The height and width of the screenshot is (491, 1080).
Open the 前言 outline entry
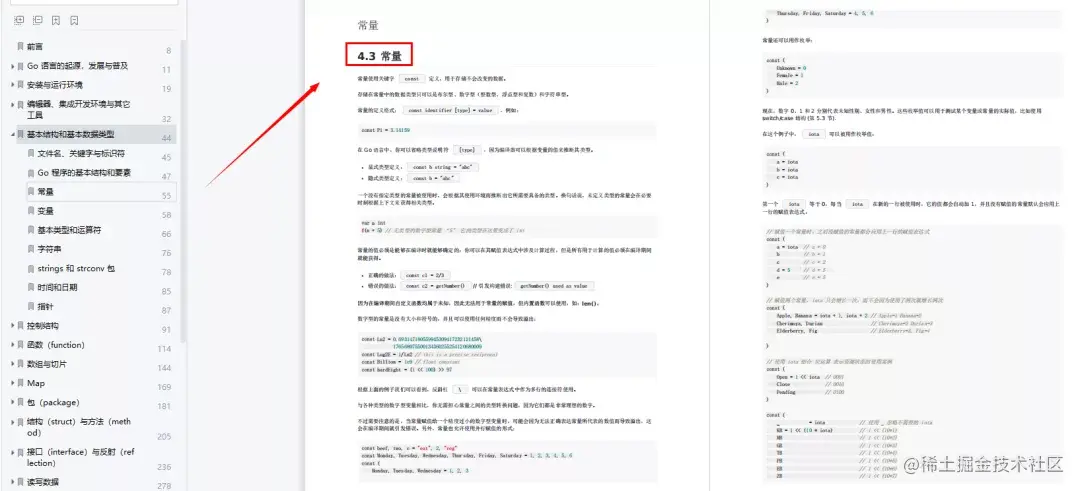[35, 46]
